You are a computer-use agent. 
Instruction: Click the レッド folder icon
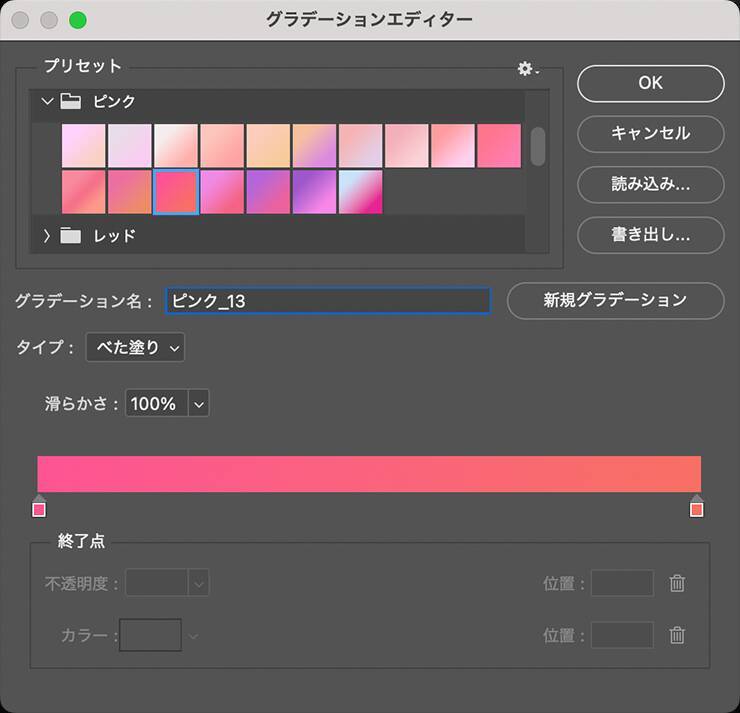[71, 236]
